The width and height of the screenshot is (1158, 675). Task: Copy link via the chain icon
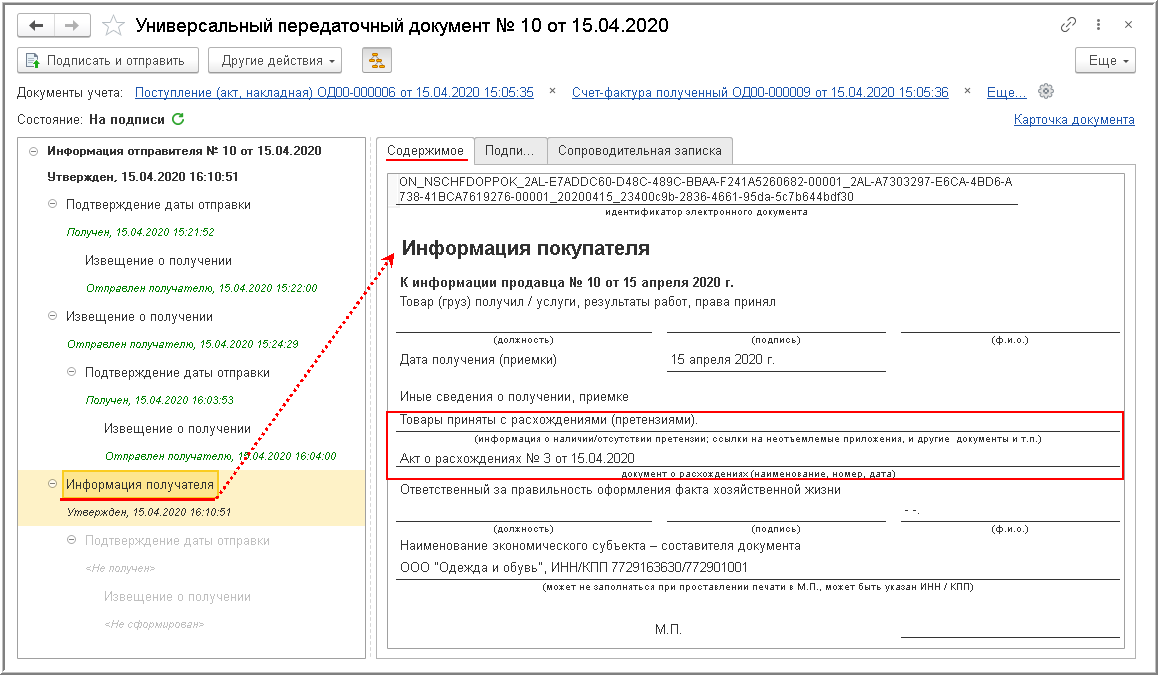[x=1068, y=25]
